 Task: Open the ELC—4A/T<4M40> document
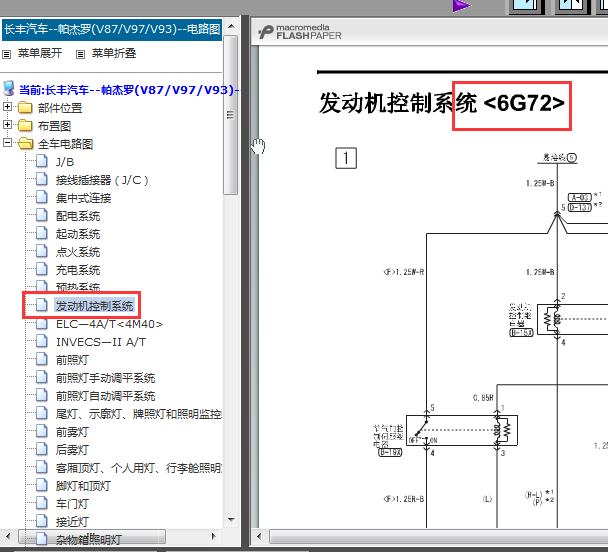pos(109,324)
